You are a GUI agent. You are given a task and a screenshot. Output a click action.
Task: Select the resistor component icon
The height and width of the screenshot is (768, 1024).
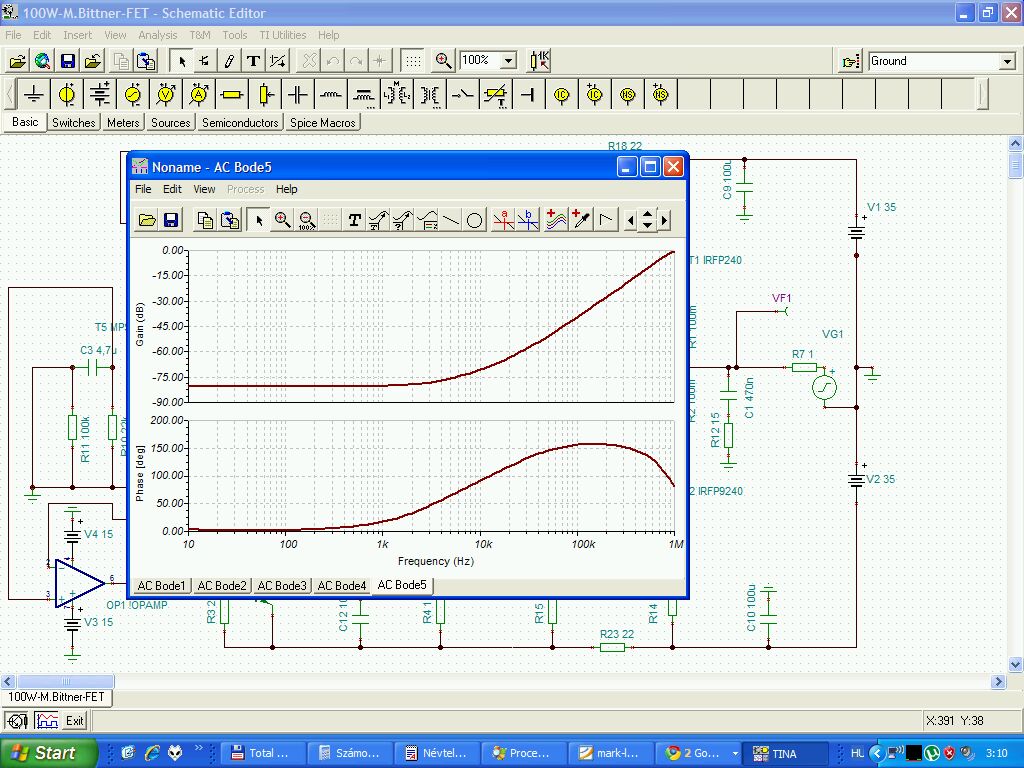click(x=232, y=95)
